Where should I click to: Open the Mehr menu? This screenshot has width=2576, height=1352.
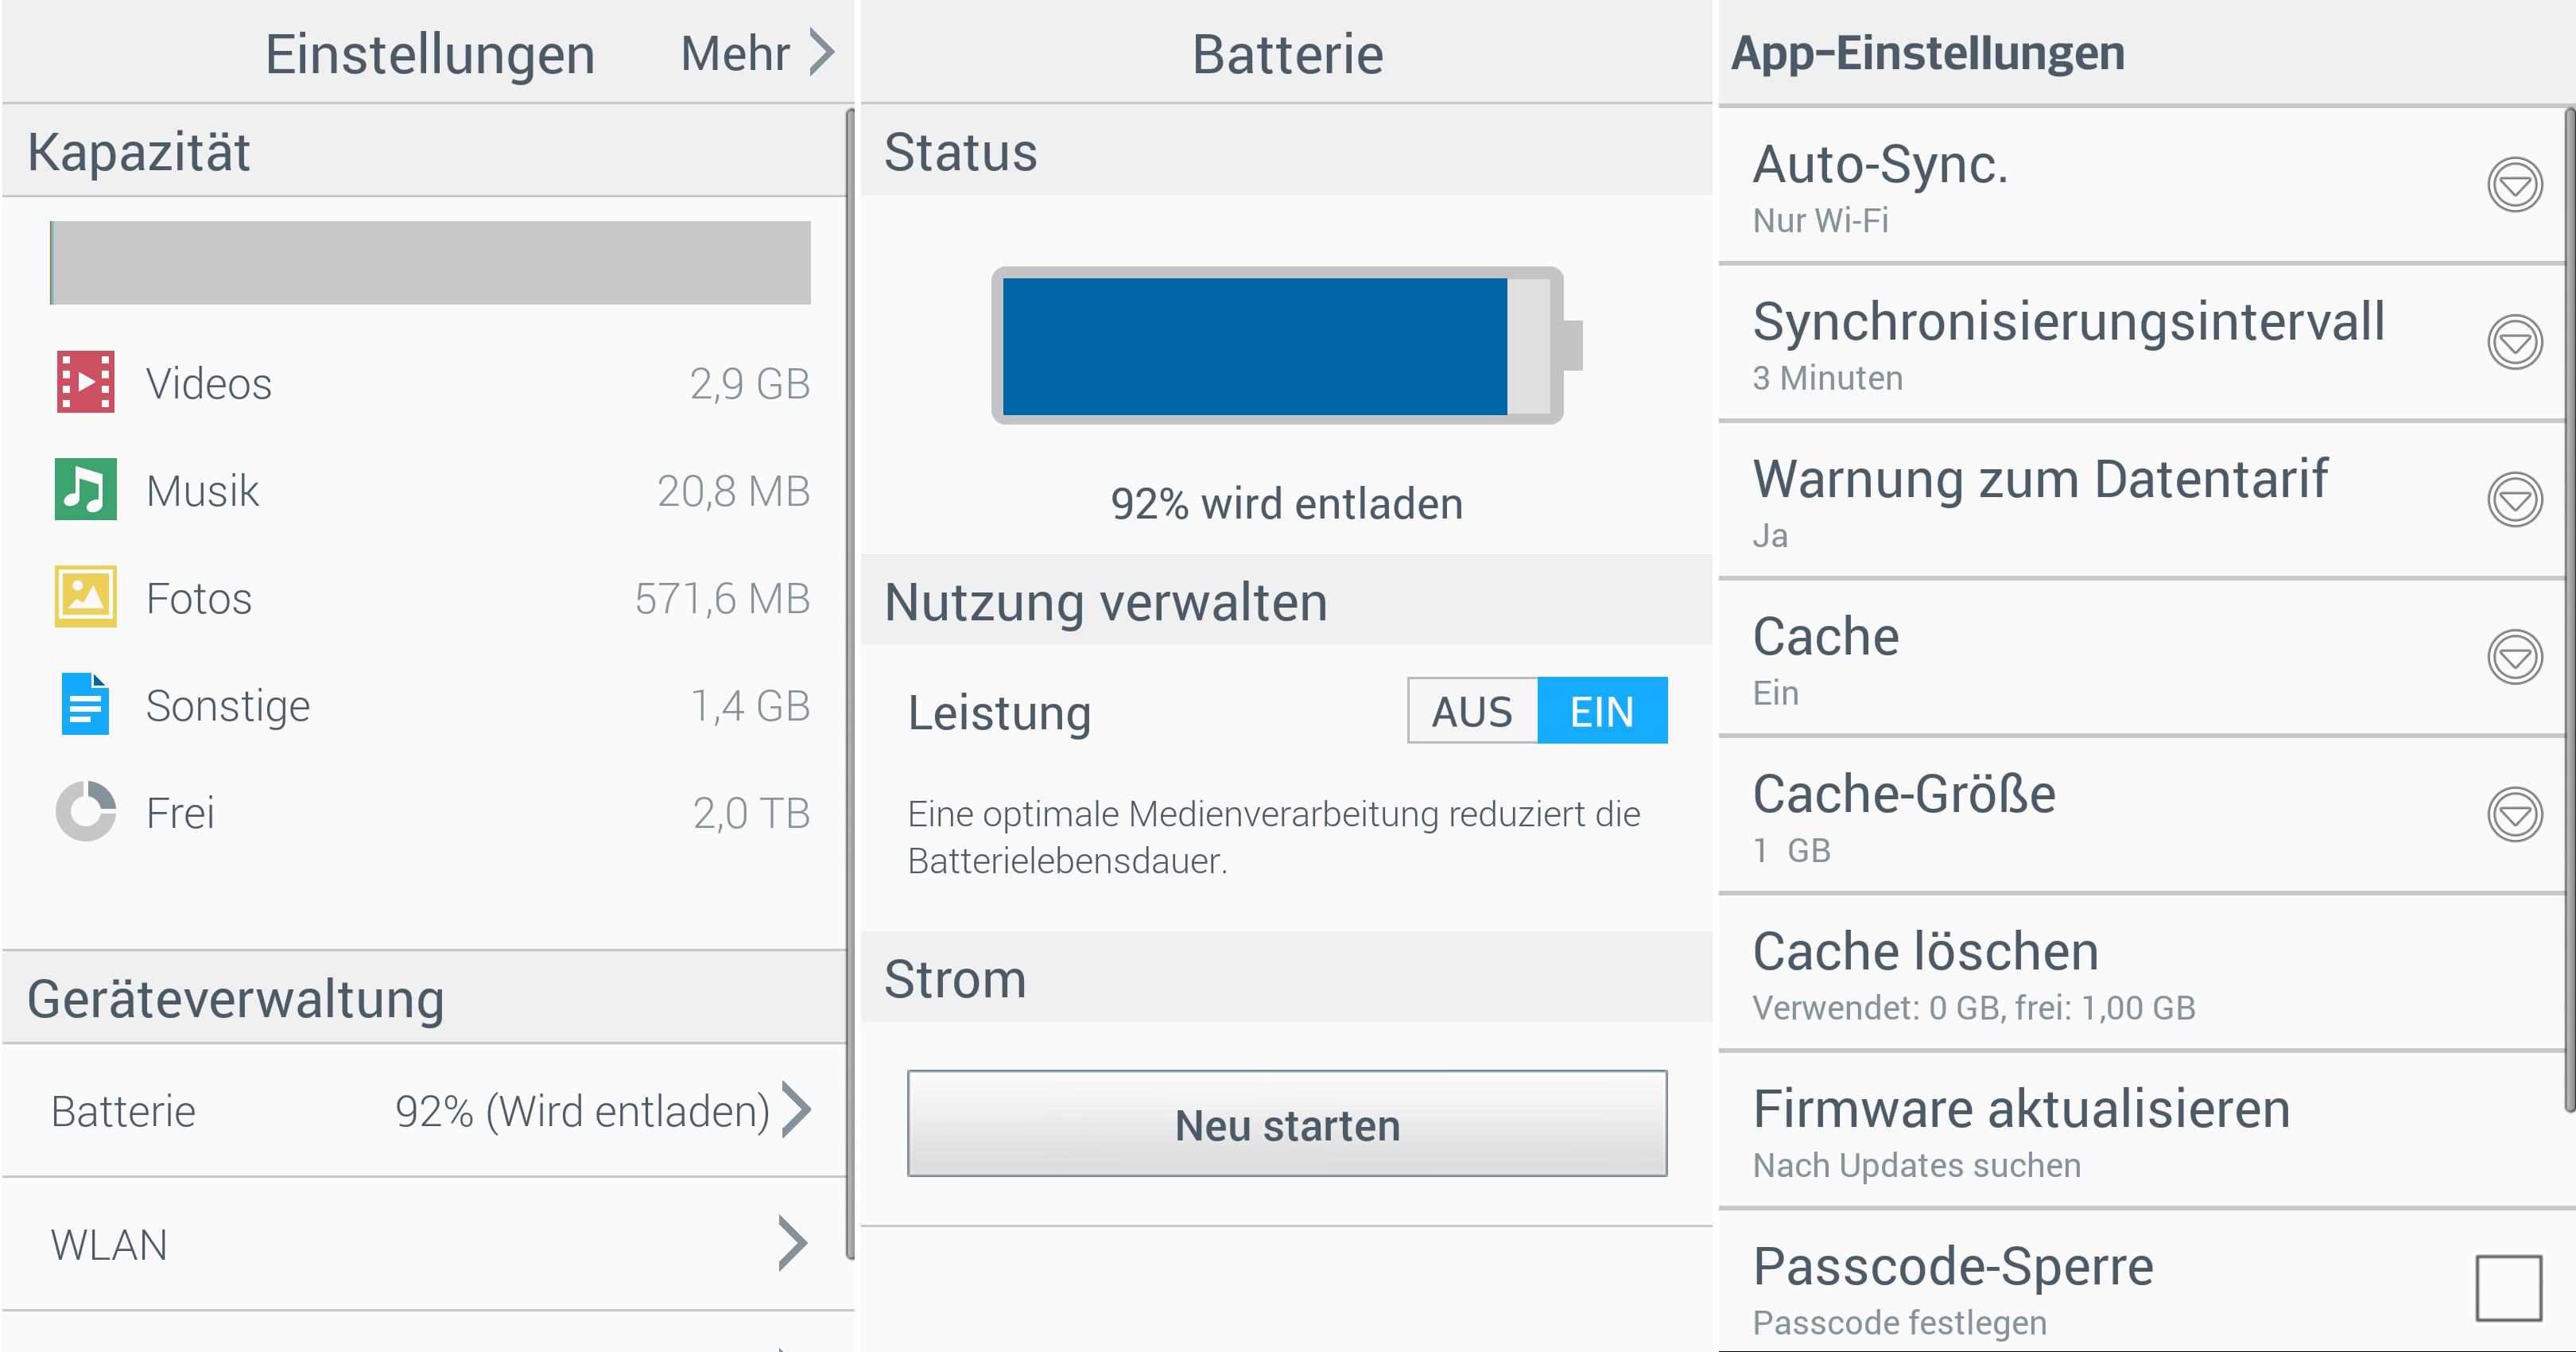[x=756, y=53]
